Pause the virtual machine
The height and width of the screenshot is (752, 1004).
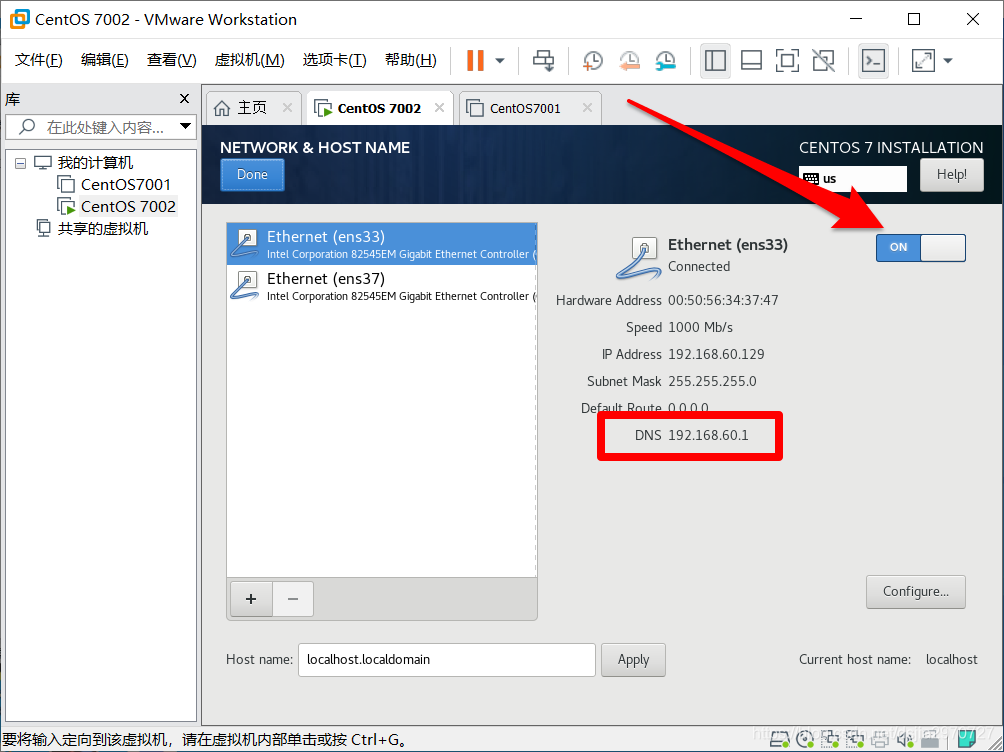[x=475, y=61]
